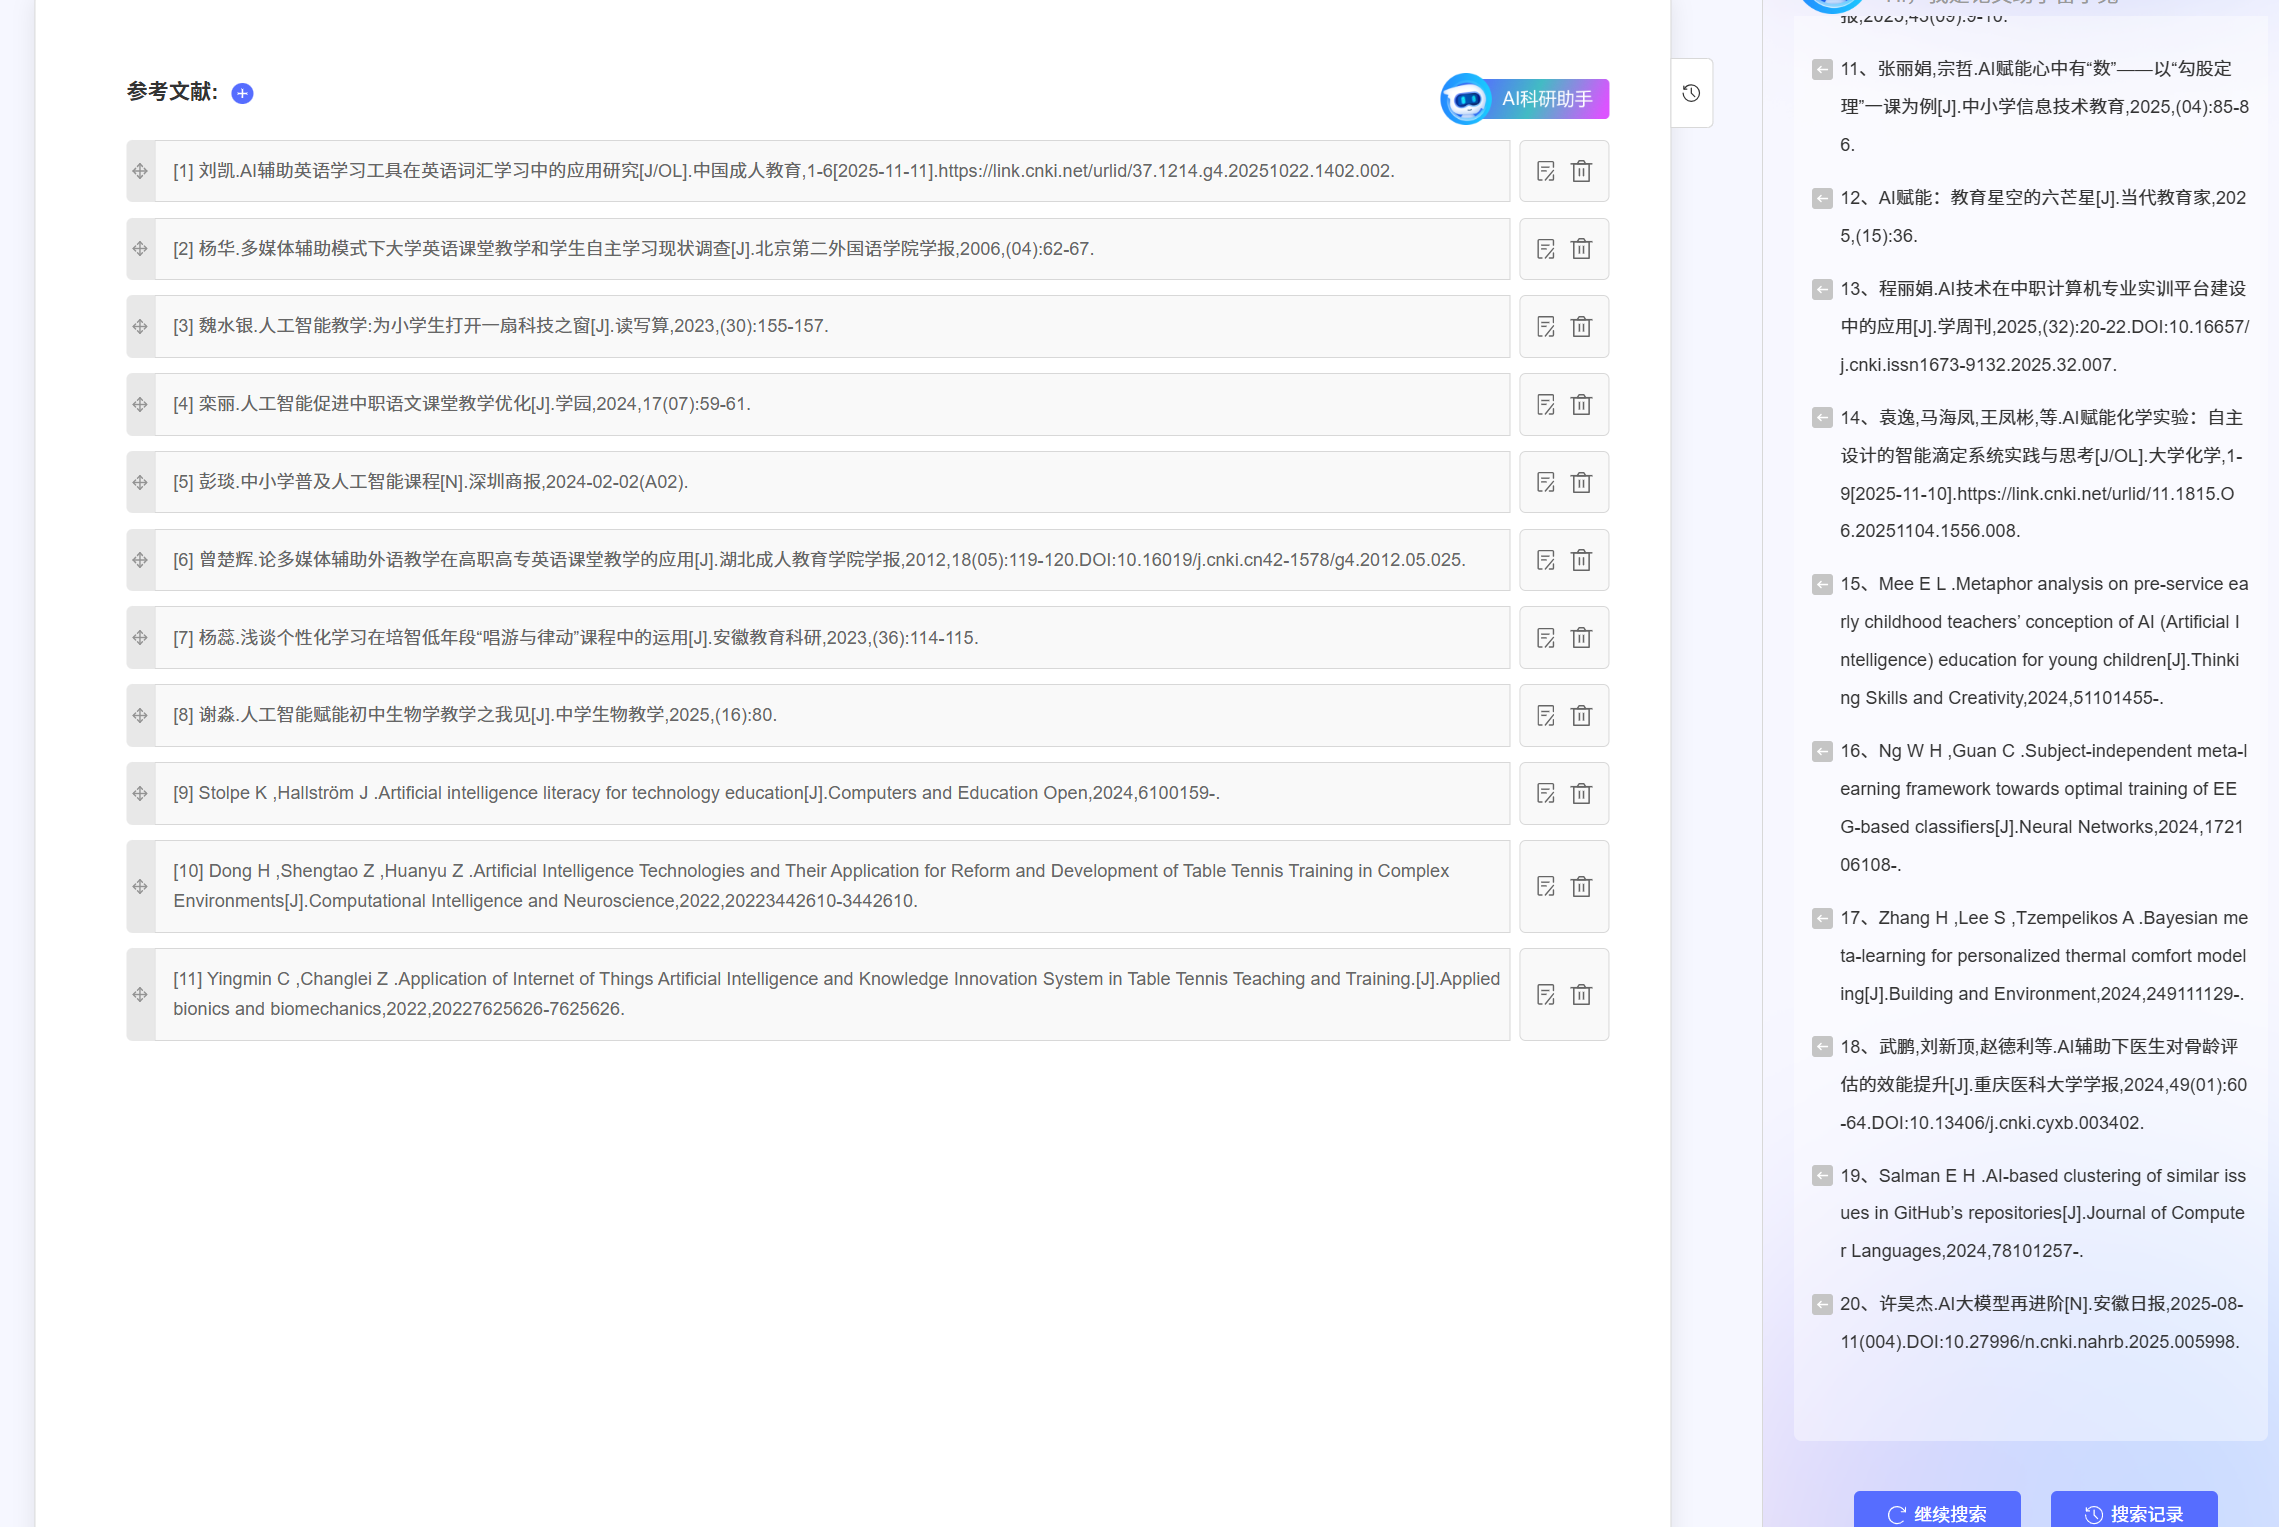Image resolution: width=2279 pixels, height=1527 pixels.
Task: Delete reference [5] by 彭琰
Action: pos(1581,482)
